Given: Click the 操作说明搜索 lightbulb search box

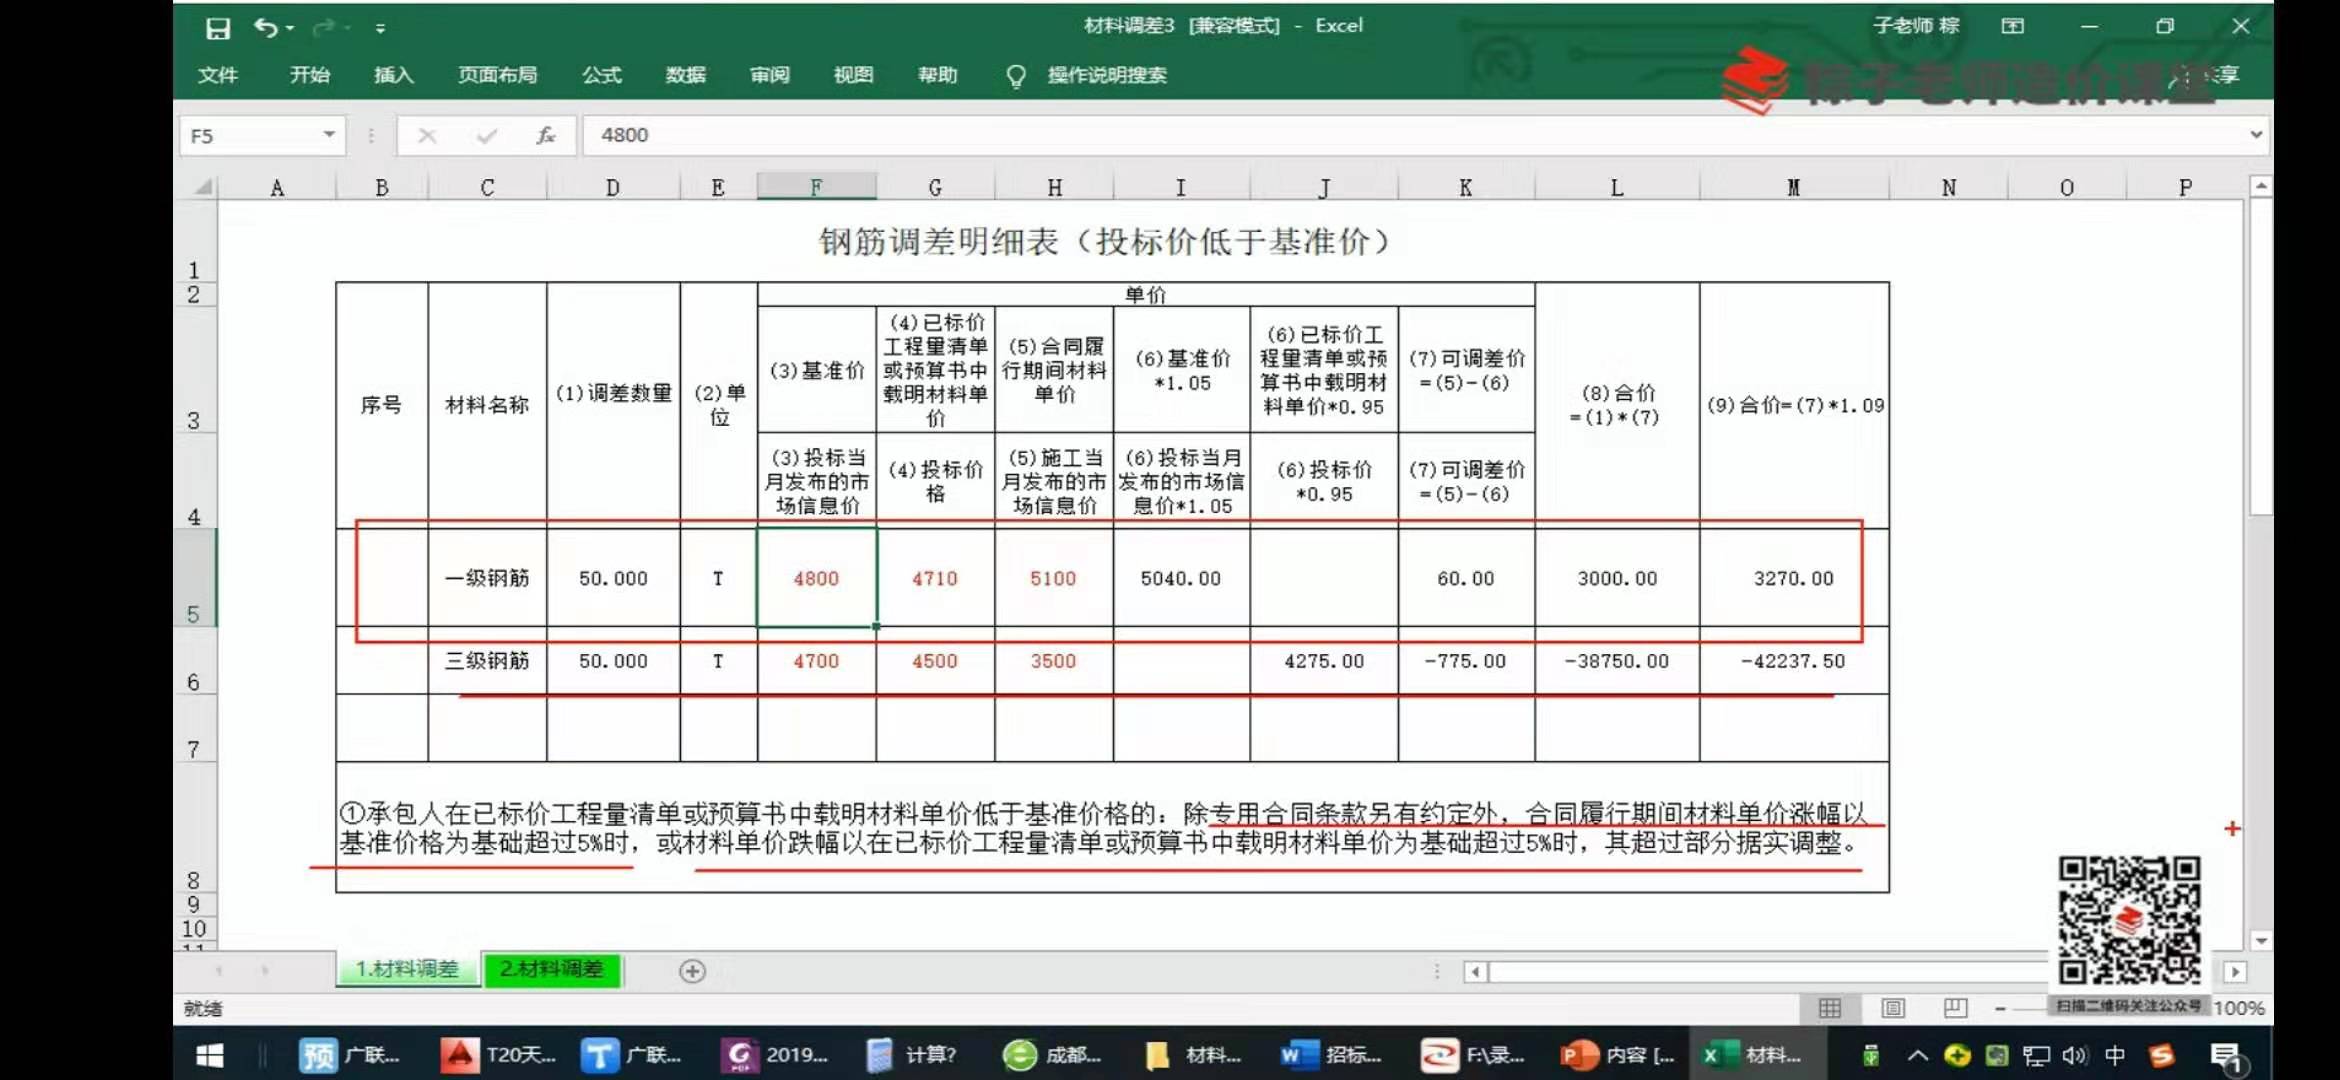Looking at the screenshot, I should coord(1087,75).
